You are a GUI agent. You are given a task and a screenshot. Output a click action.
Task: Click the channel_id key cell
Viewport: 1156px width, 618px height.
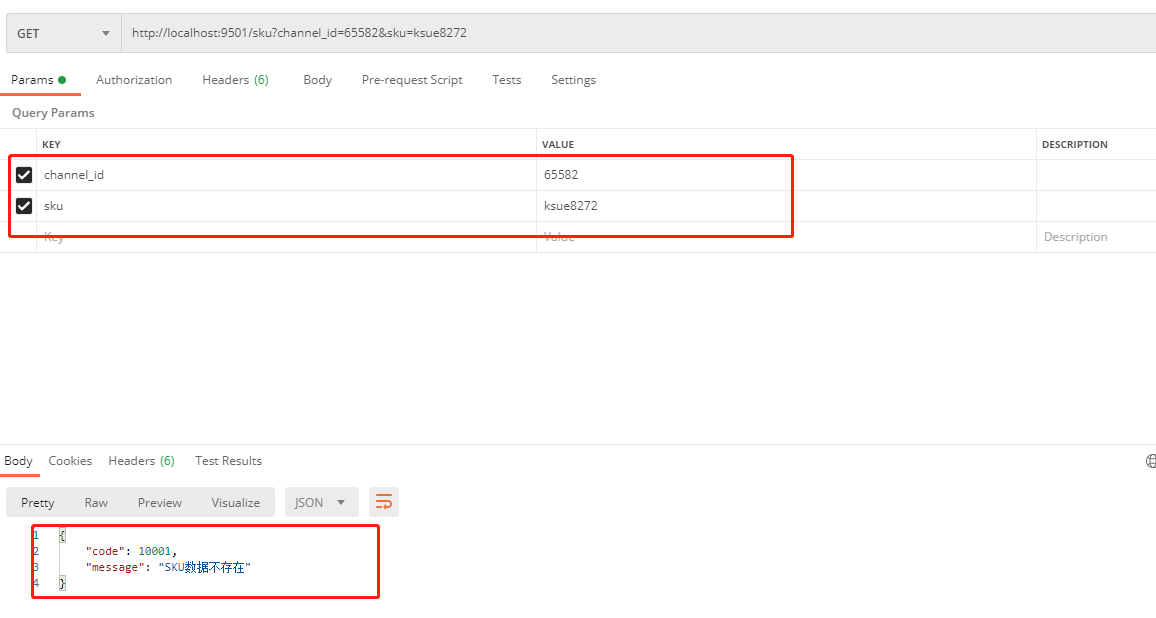(286, 175)
